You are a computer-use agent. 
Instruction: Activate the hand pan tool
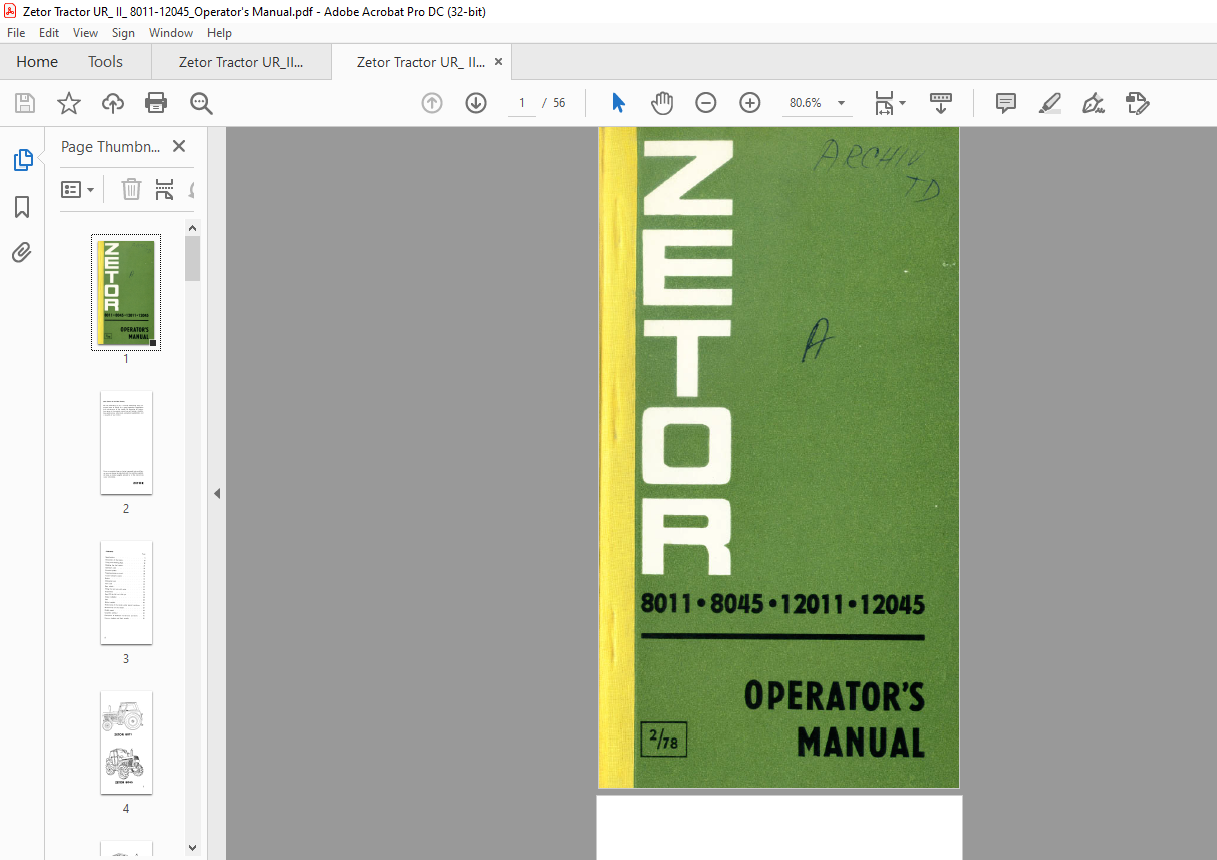pyautogui.click(x=662, y=103)
